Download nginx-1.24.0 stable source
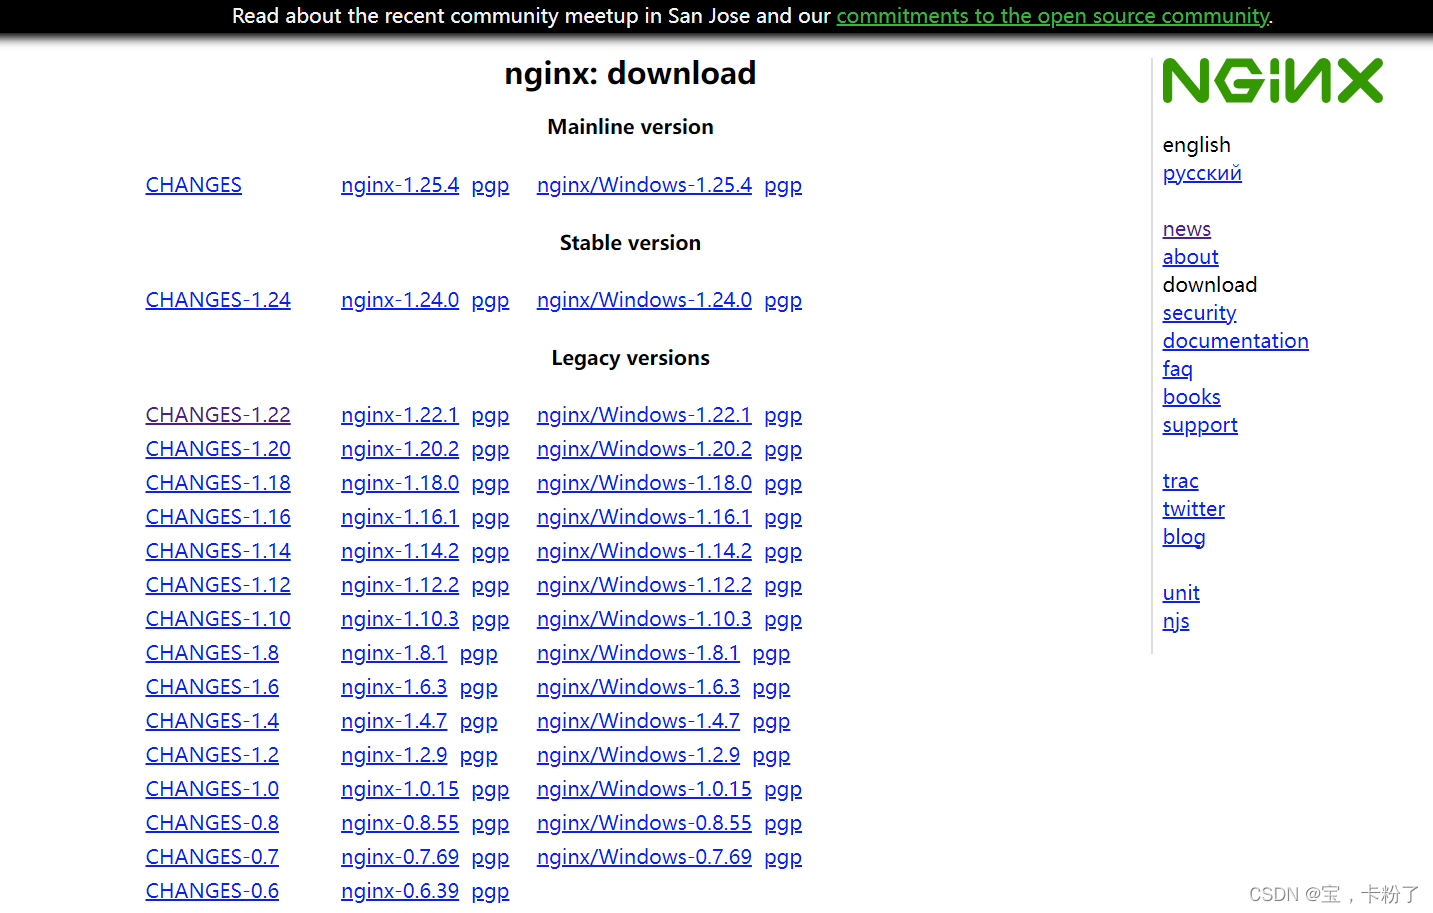1433x913 pixels. pos(400,300)
